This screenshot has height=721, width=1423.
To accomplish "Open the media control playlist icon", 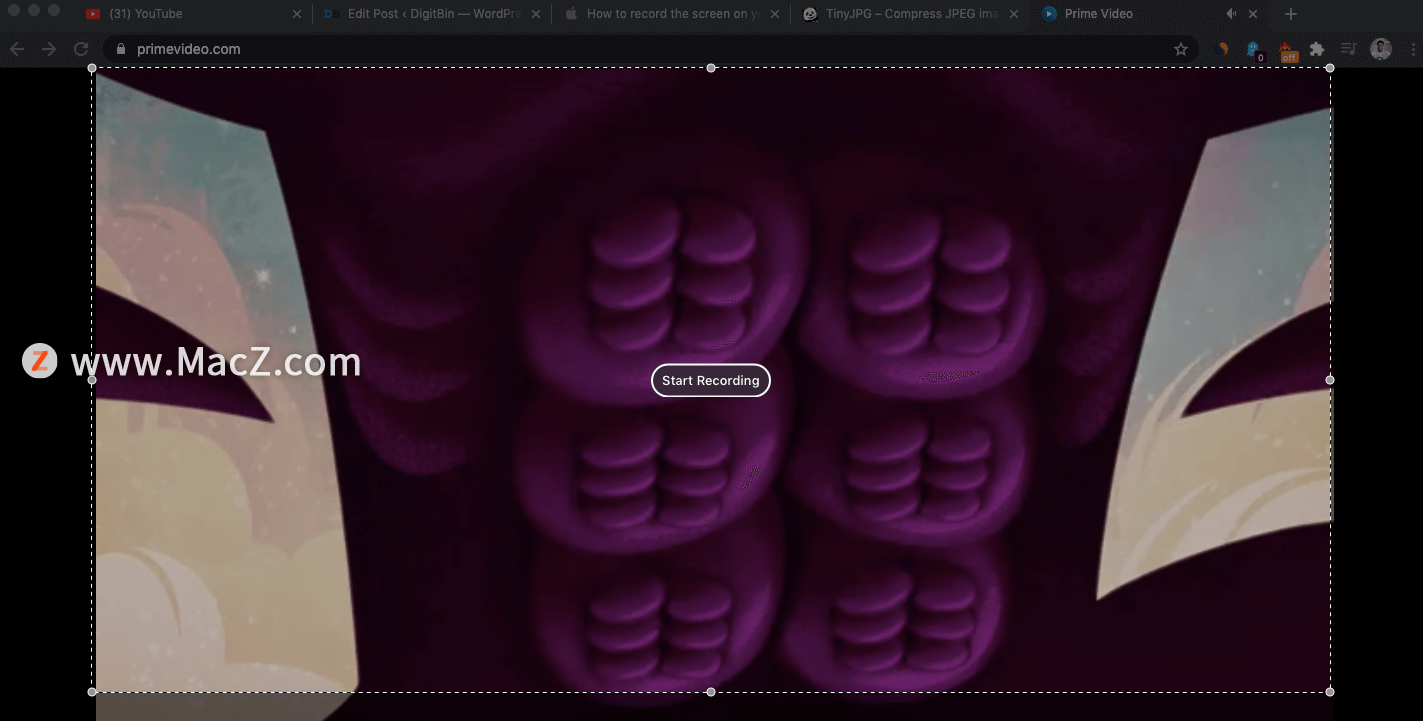I will [x=1349, y=49].
